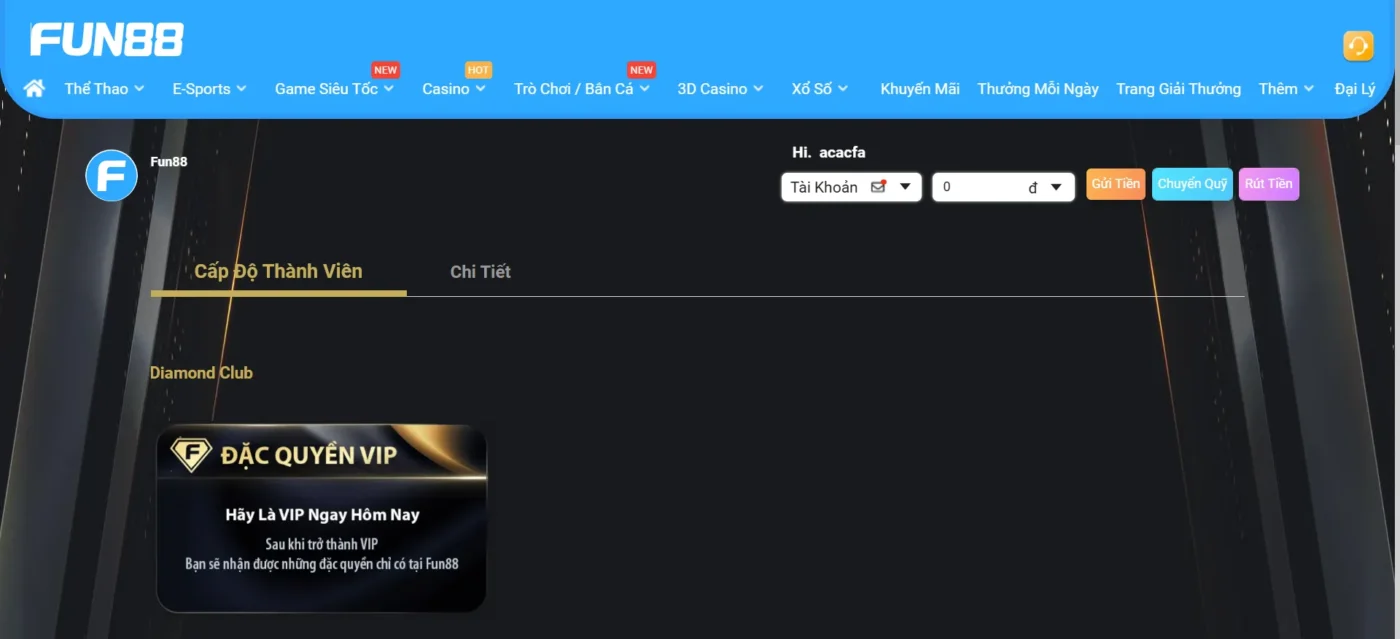Switch to the Chi Tiết tab
The width and height of the screenshot is (1400, 639).
pyautogui.click(x=480, y=272)
